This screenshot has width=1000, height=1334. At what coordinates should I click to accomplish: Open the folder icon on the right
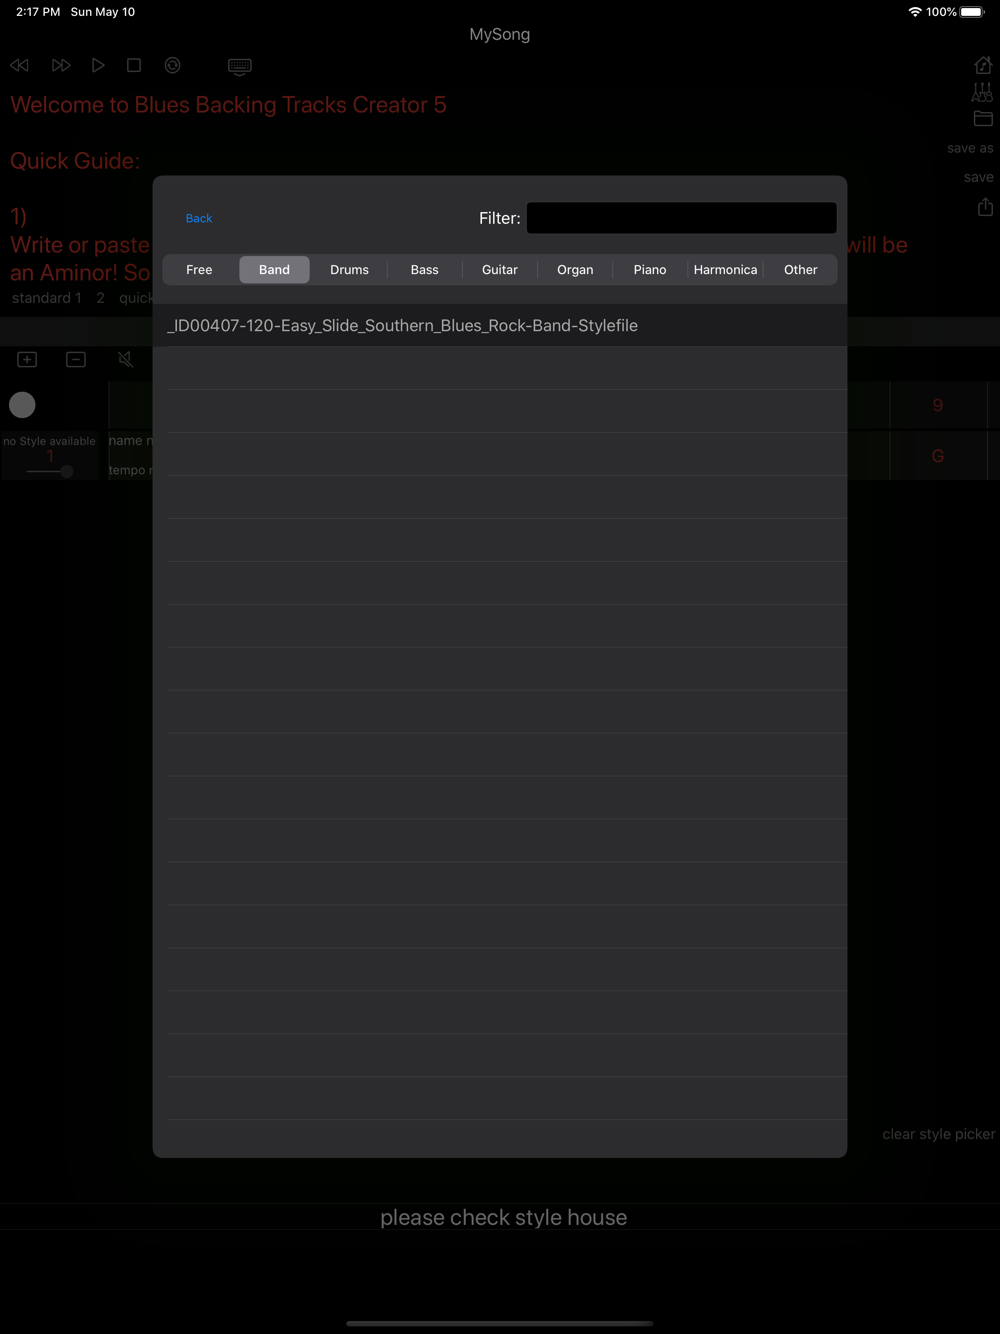983,119
